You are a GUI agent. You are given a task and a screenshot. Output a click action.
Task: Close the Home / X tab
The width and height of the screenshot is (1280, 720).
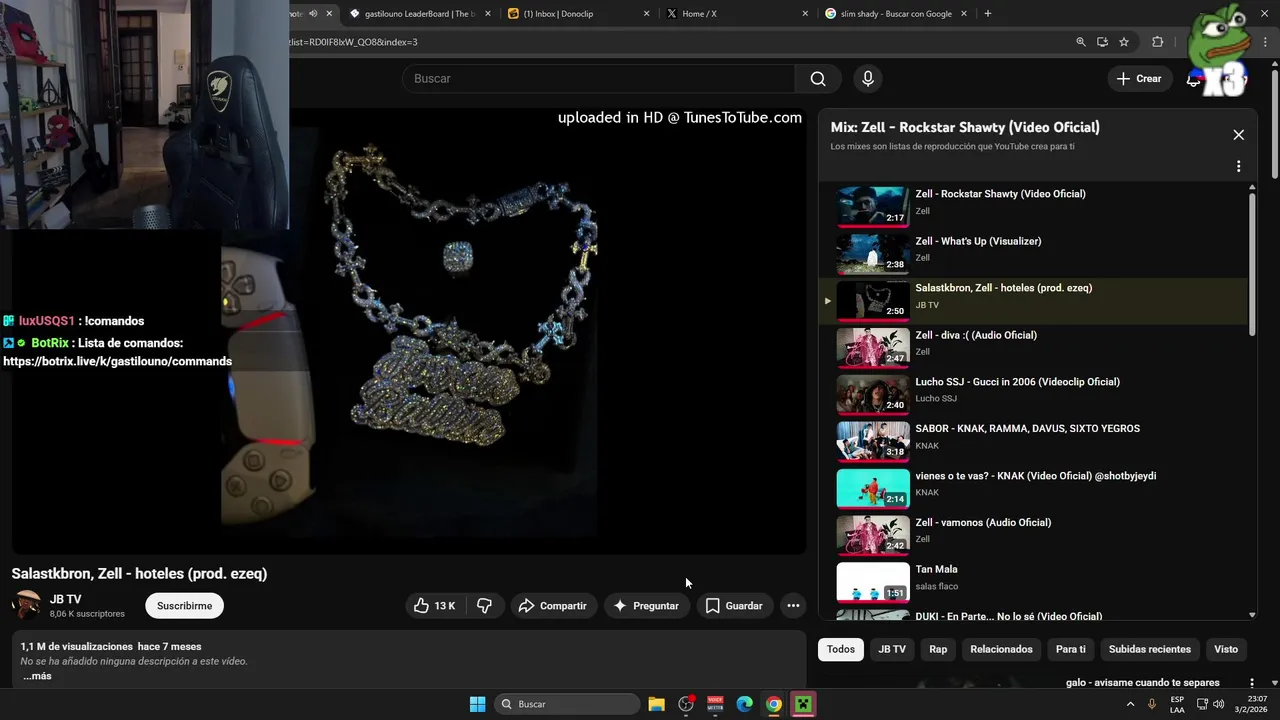tap(805, 14)
